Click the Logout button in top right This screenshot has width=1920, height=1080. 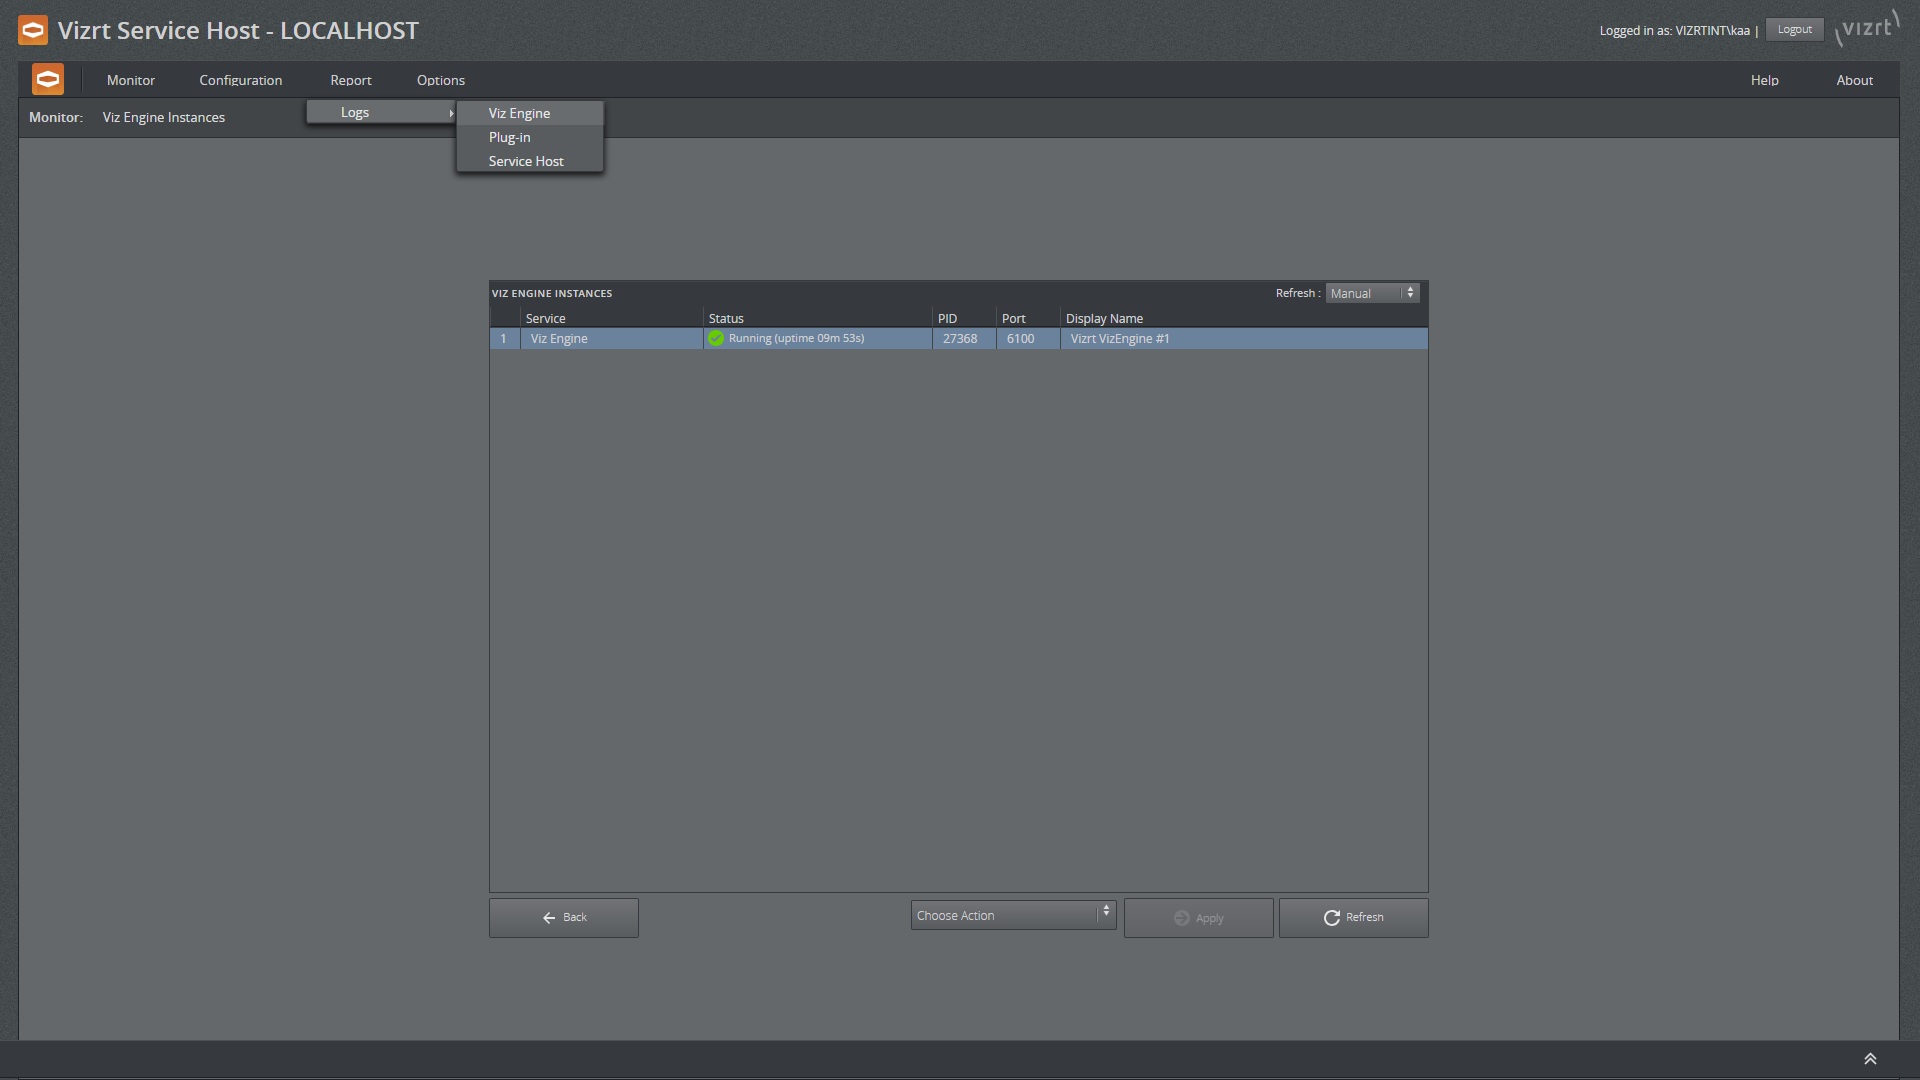(1796, 29)
